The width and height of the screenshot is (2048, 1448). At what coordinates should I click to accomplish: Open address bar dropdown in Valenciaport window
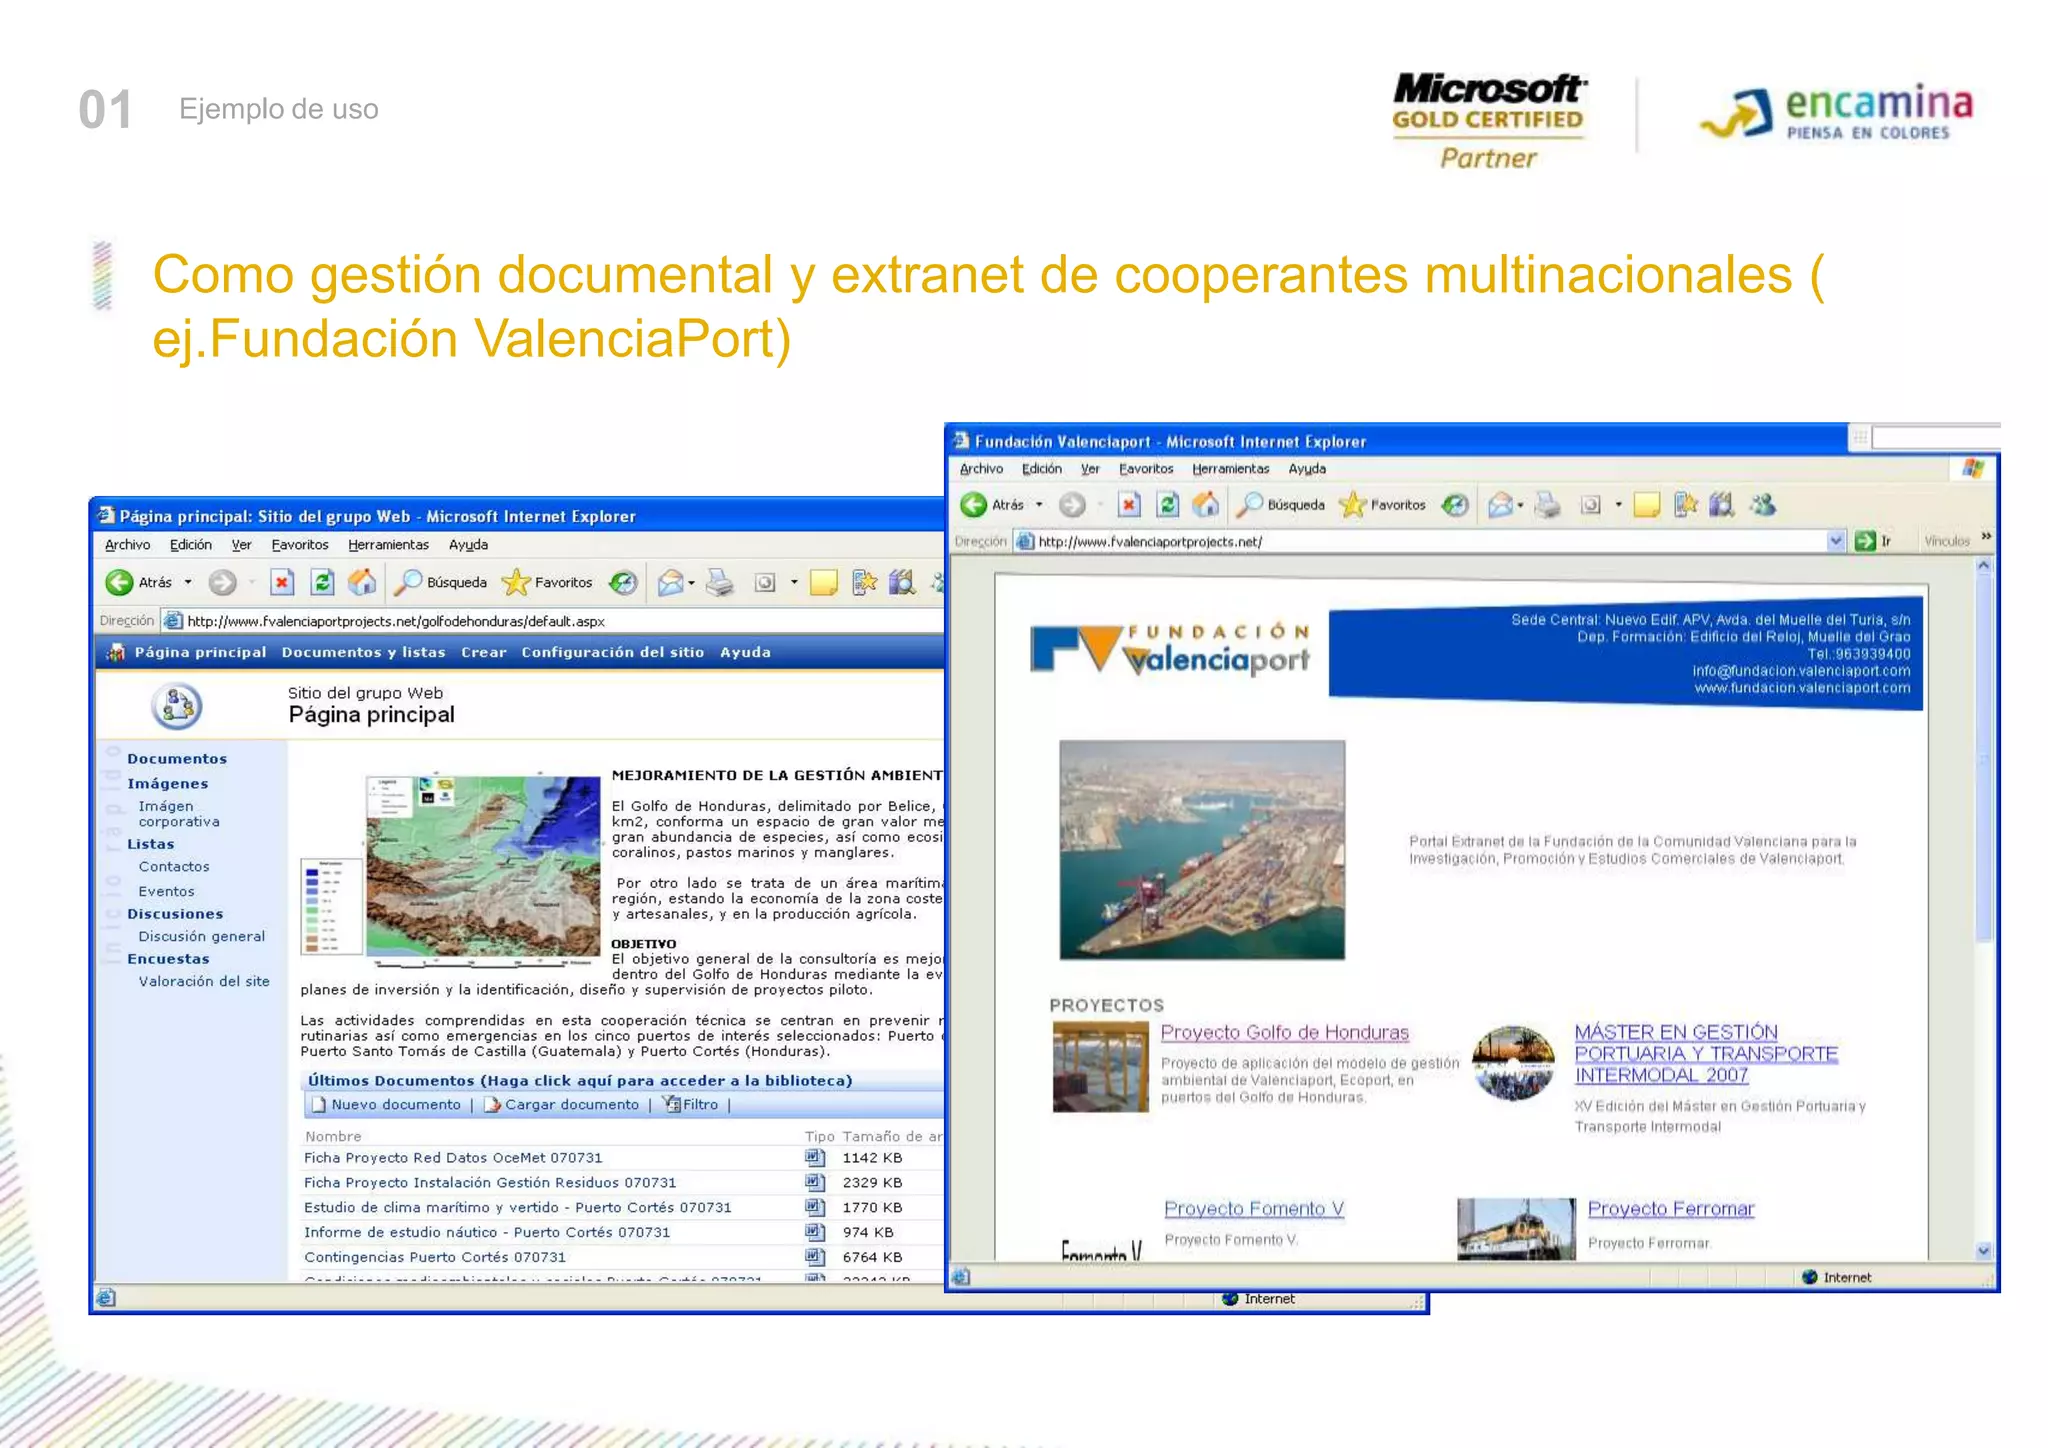click(x=1836, y=541)
